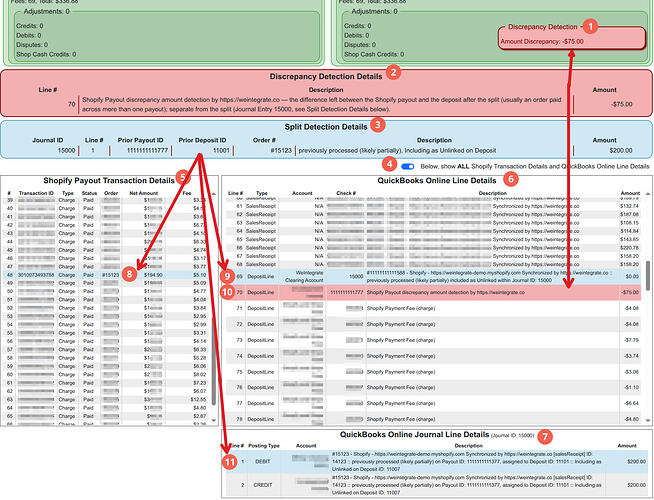Click the QuickBooks Online Journal Line Details heading
654x500 pixels.
tap(415, 435)
